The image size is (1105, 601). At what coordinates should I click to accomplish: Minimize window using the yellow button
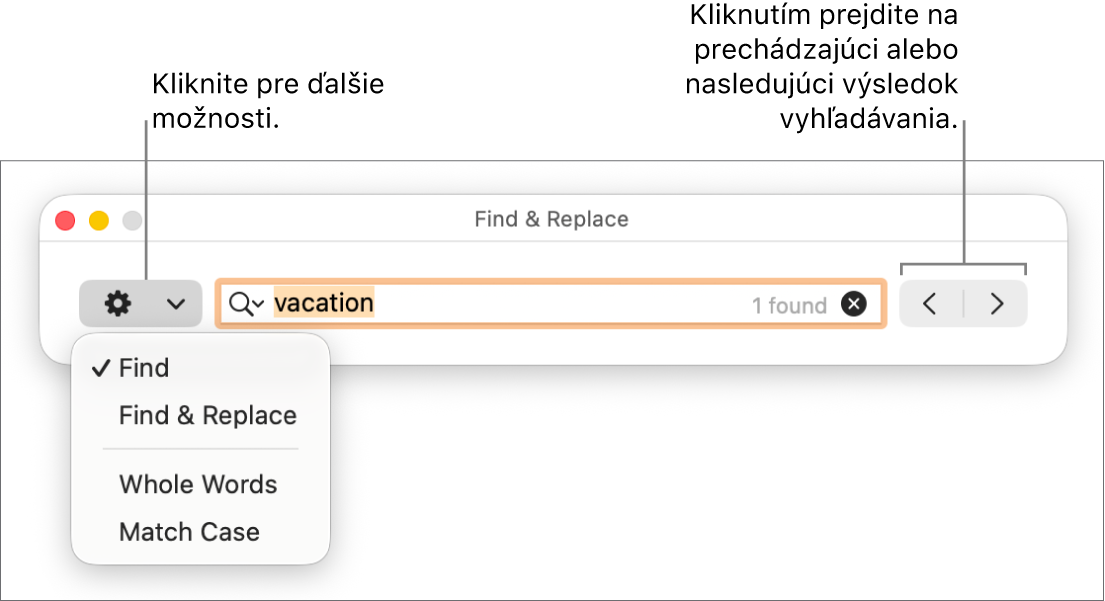pyautogui.click(x=99, y=220)
